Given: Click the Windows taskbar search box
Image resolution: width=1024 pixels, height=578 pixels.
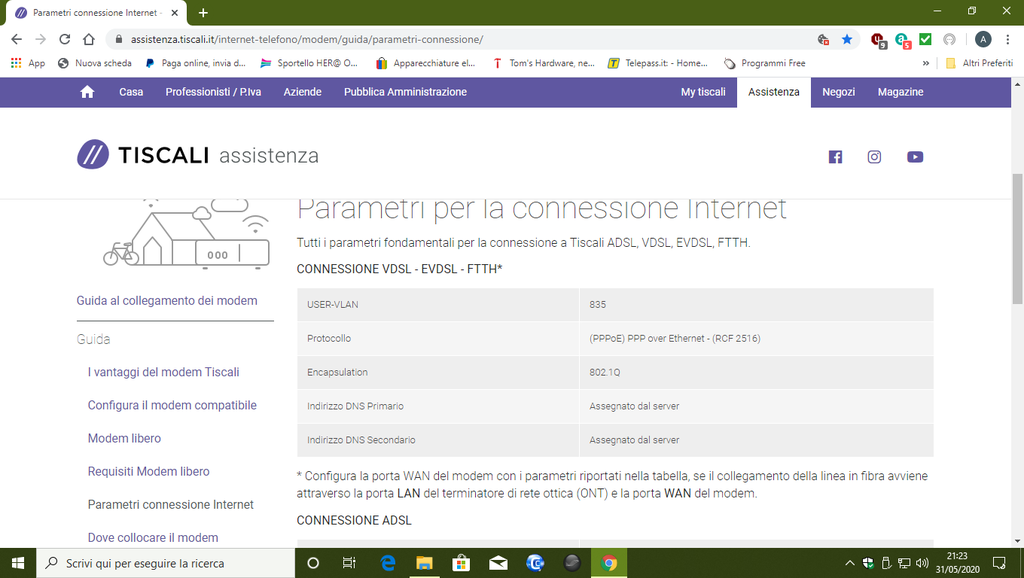Looking at the screenshot, I should 165,563.
